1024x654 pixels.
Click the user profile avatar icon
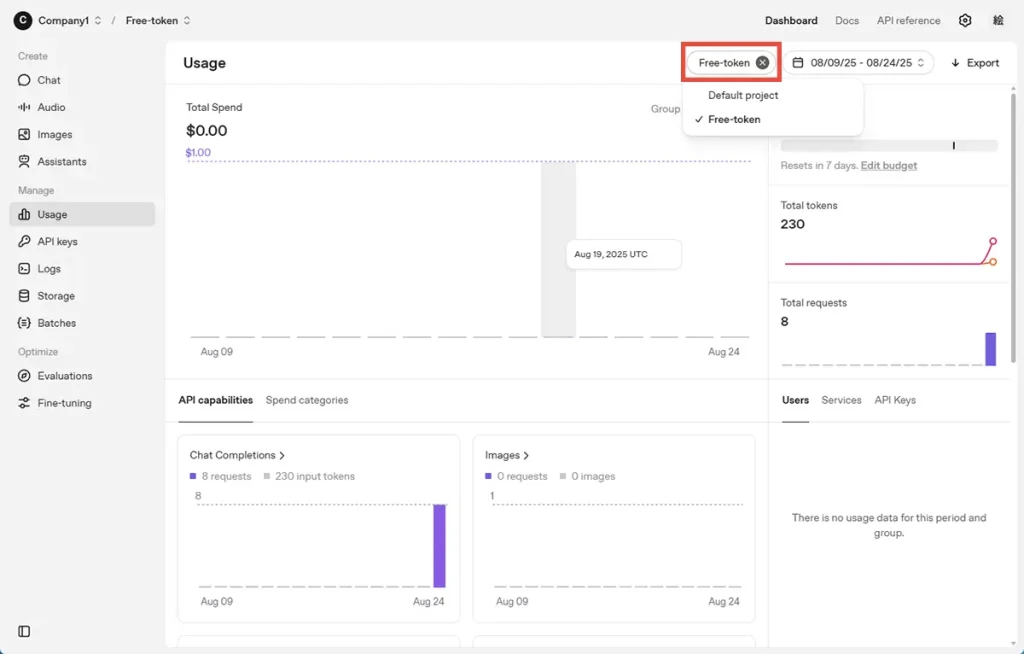pos(998,20)
